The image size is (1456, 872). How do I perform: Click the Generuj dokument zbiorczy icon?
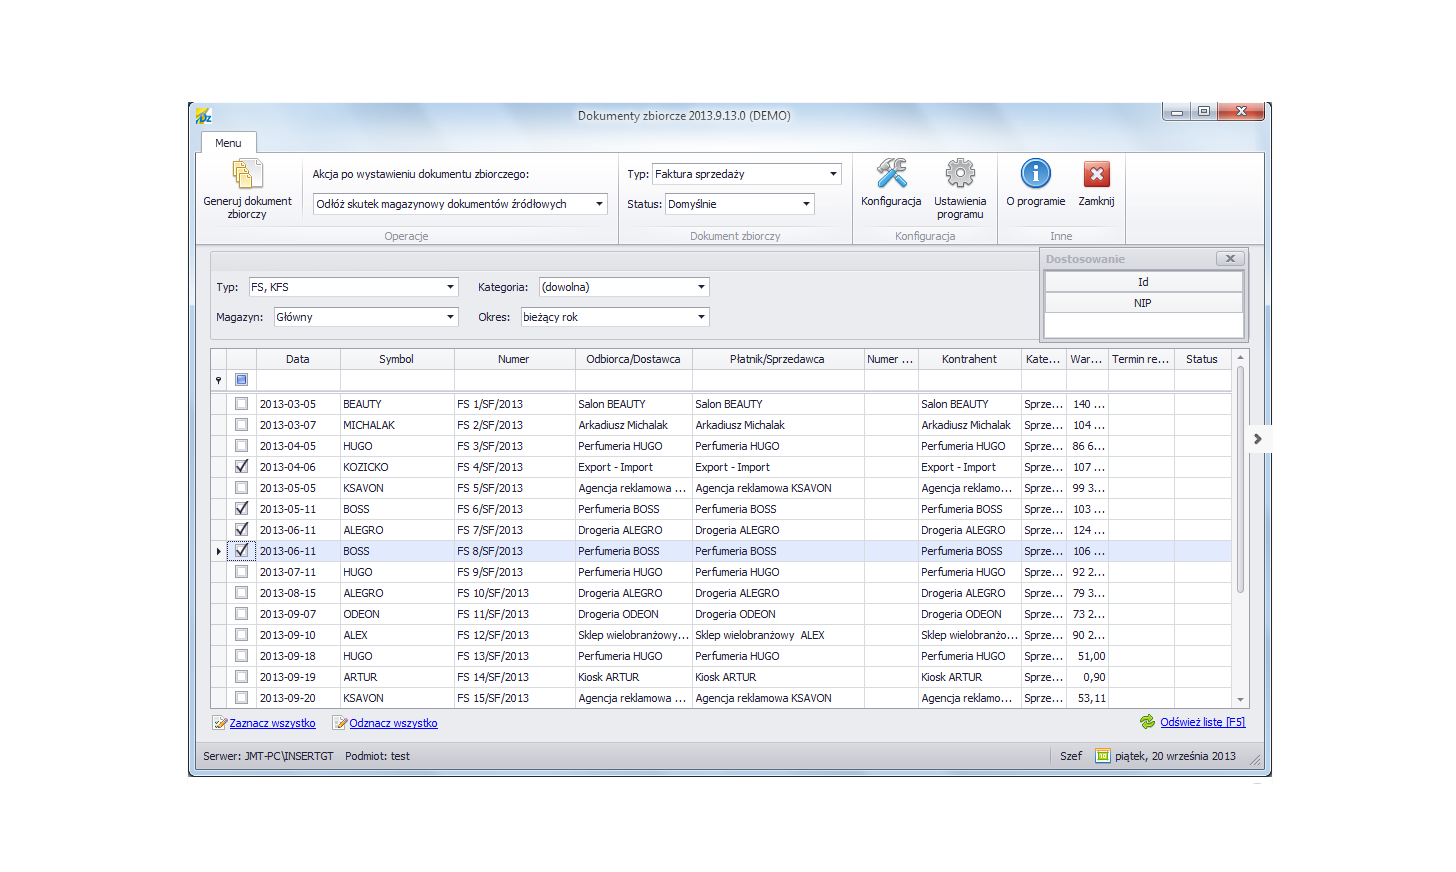(247, 174)
